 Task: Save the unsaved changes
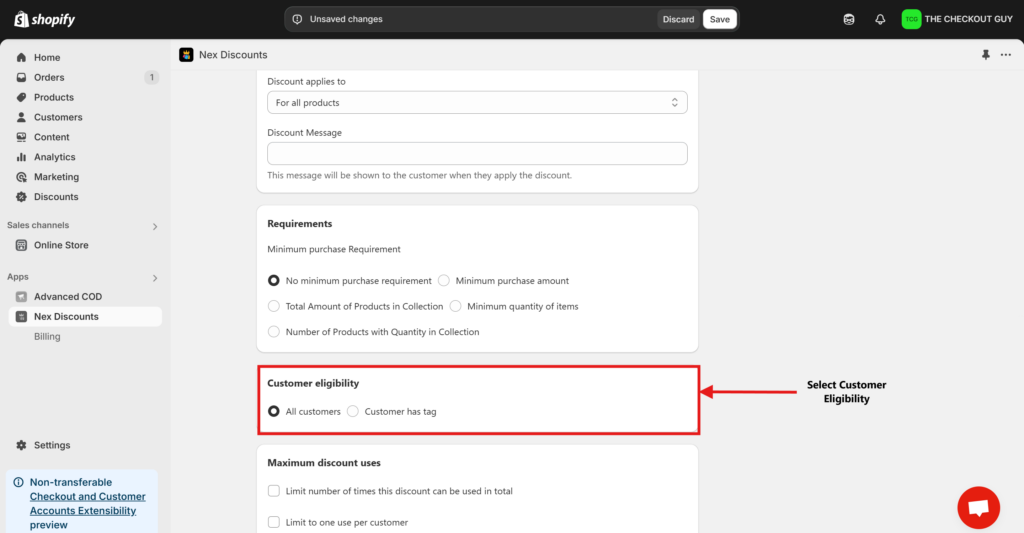click(x=719, y=19)
